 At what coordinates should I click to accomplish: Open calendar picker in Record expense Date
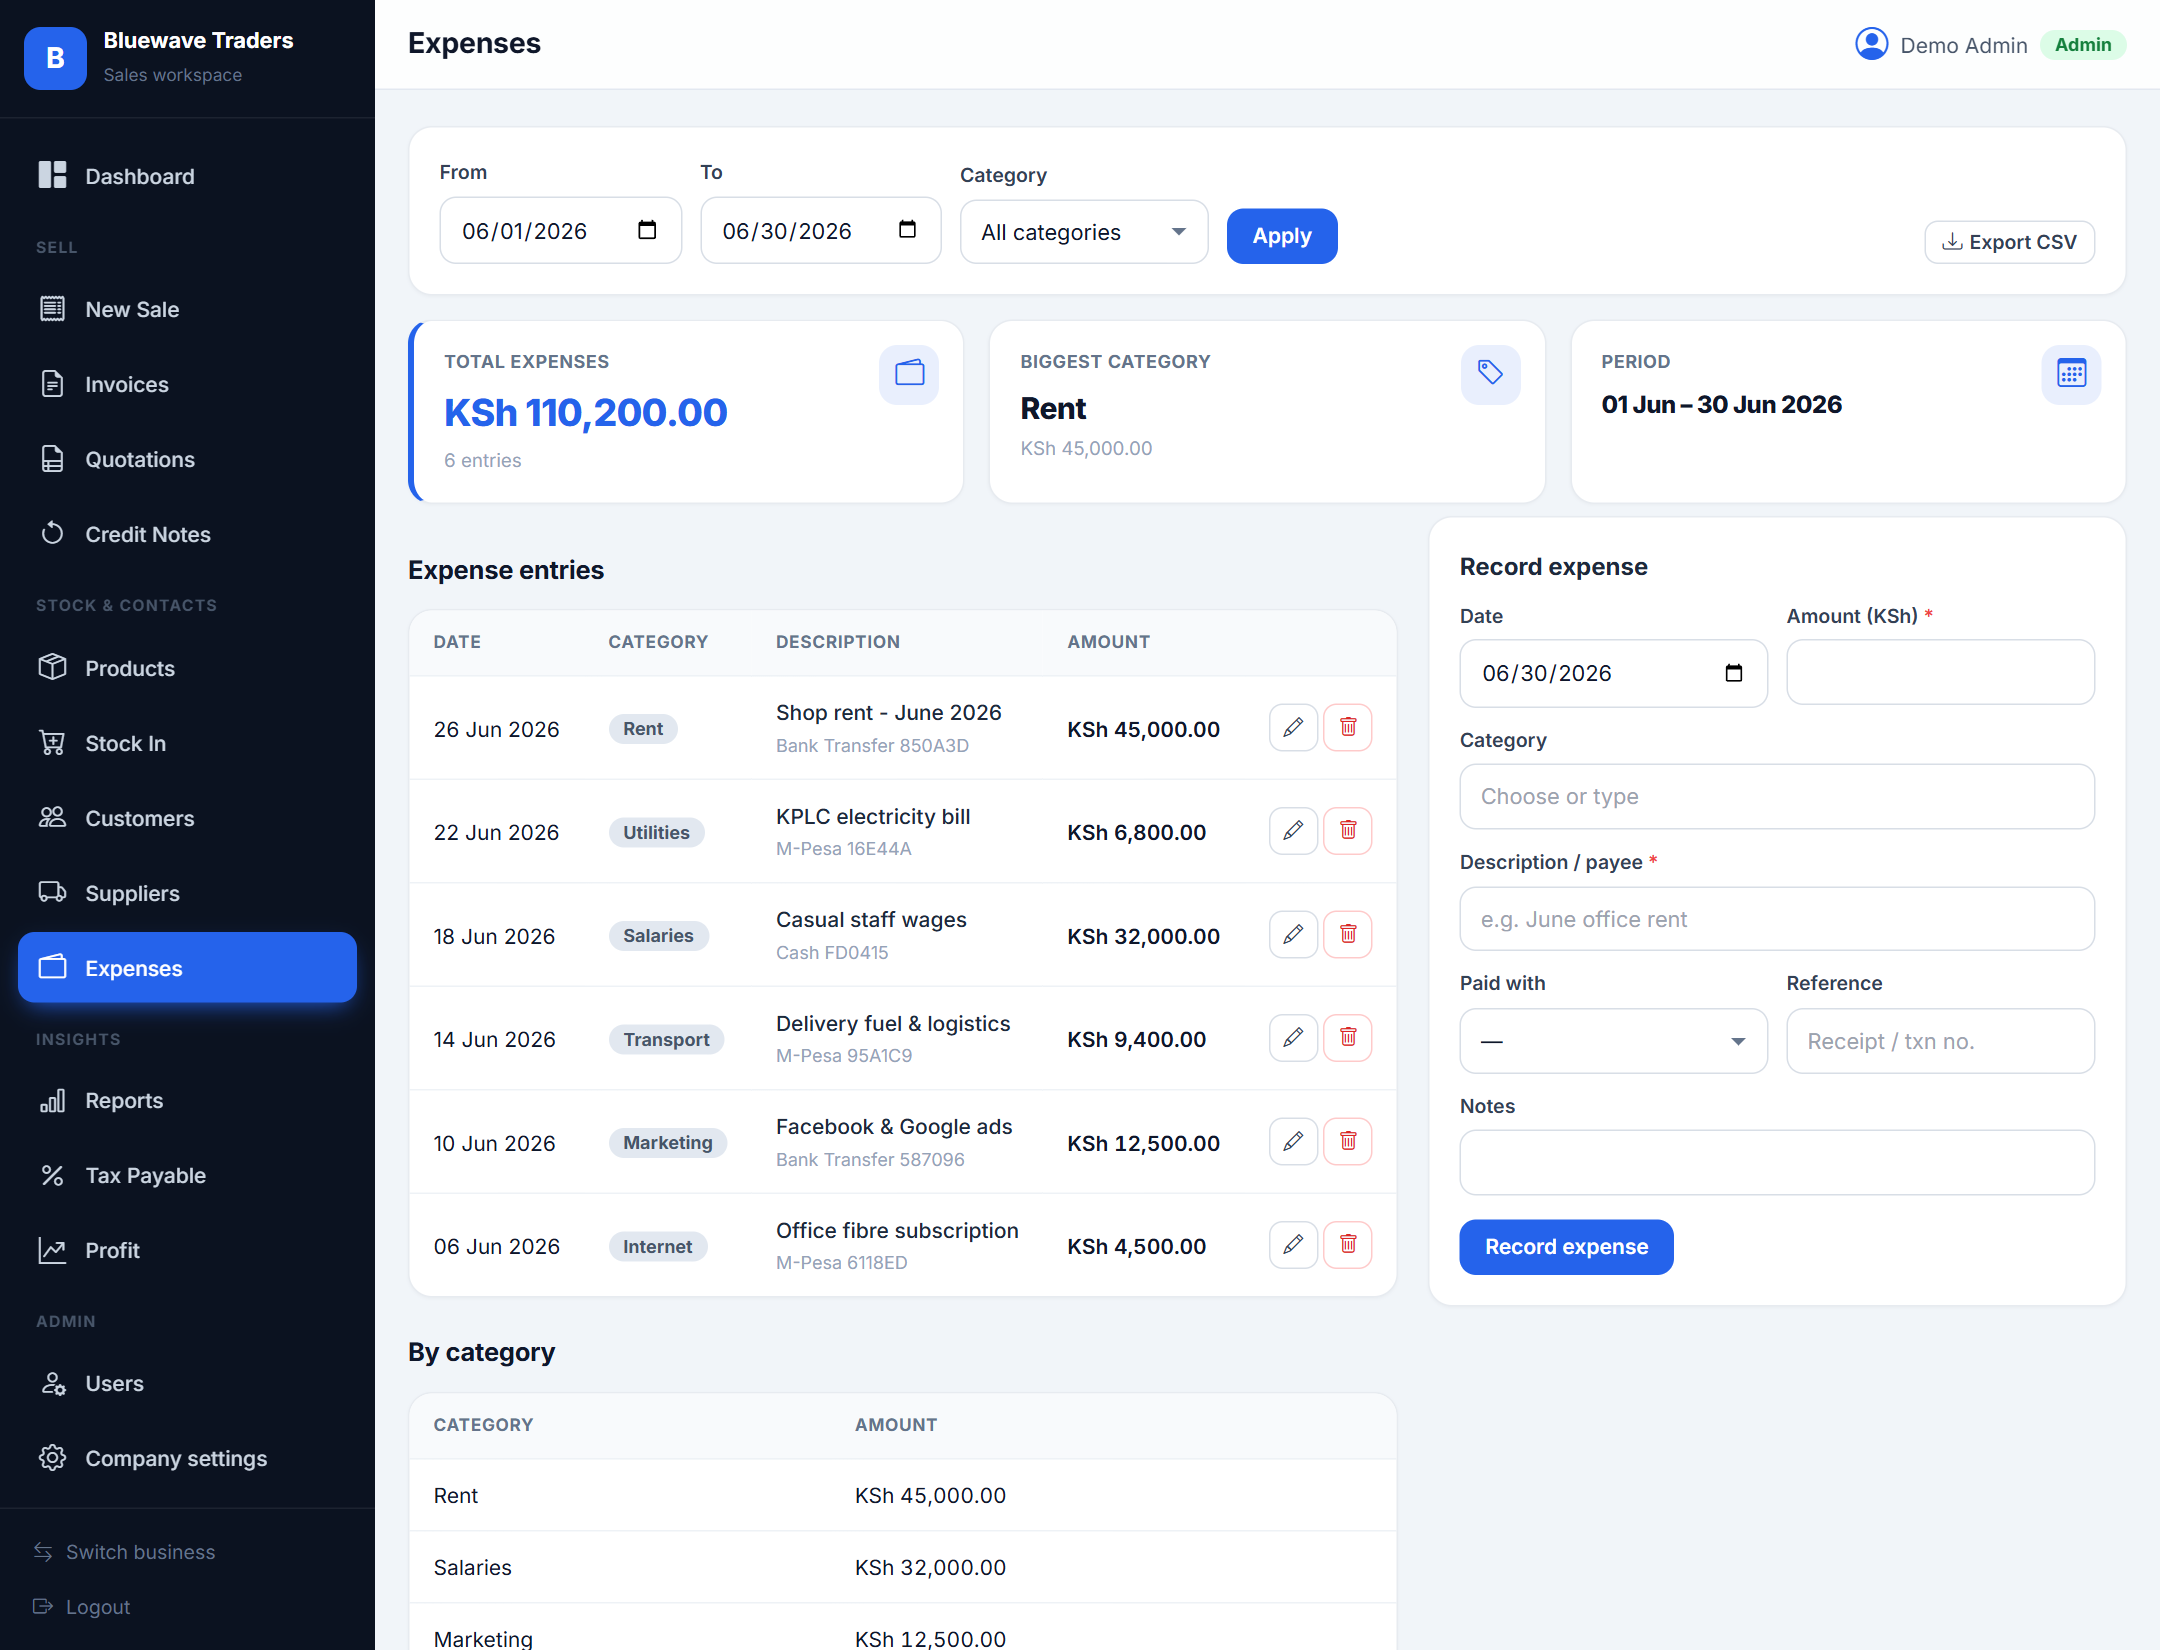1734,673
